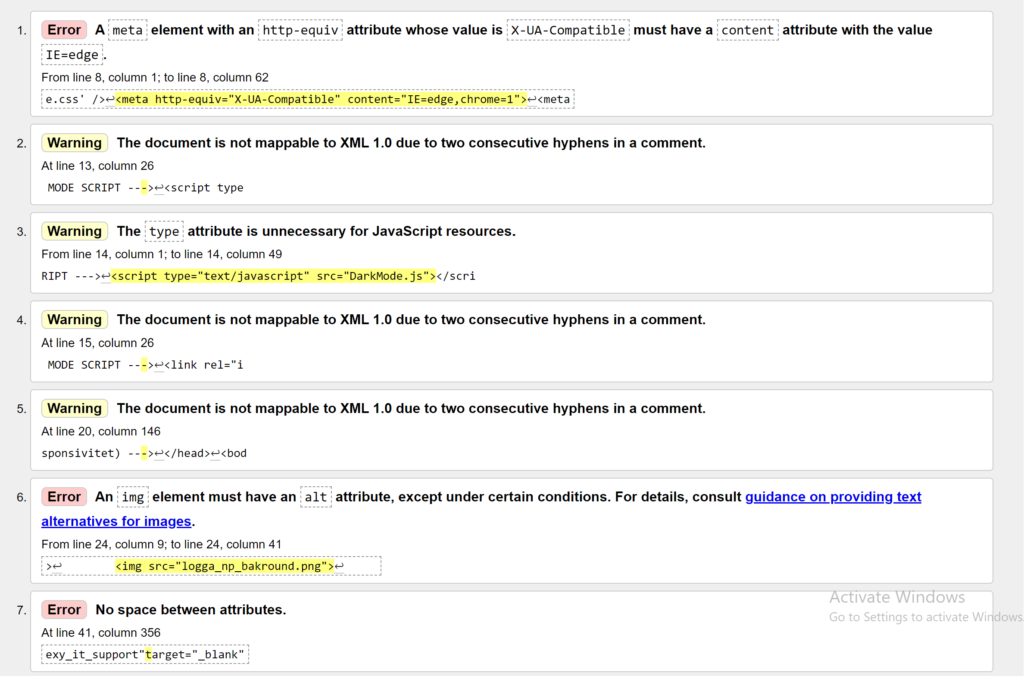Click the Warning badge of message 3
Image resolution: width=1024 pixels, height=676 pixels.
(x=74, y=231)
